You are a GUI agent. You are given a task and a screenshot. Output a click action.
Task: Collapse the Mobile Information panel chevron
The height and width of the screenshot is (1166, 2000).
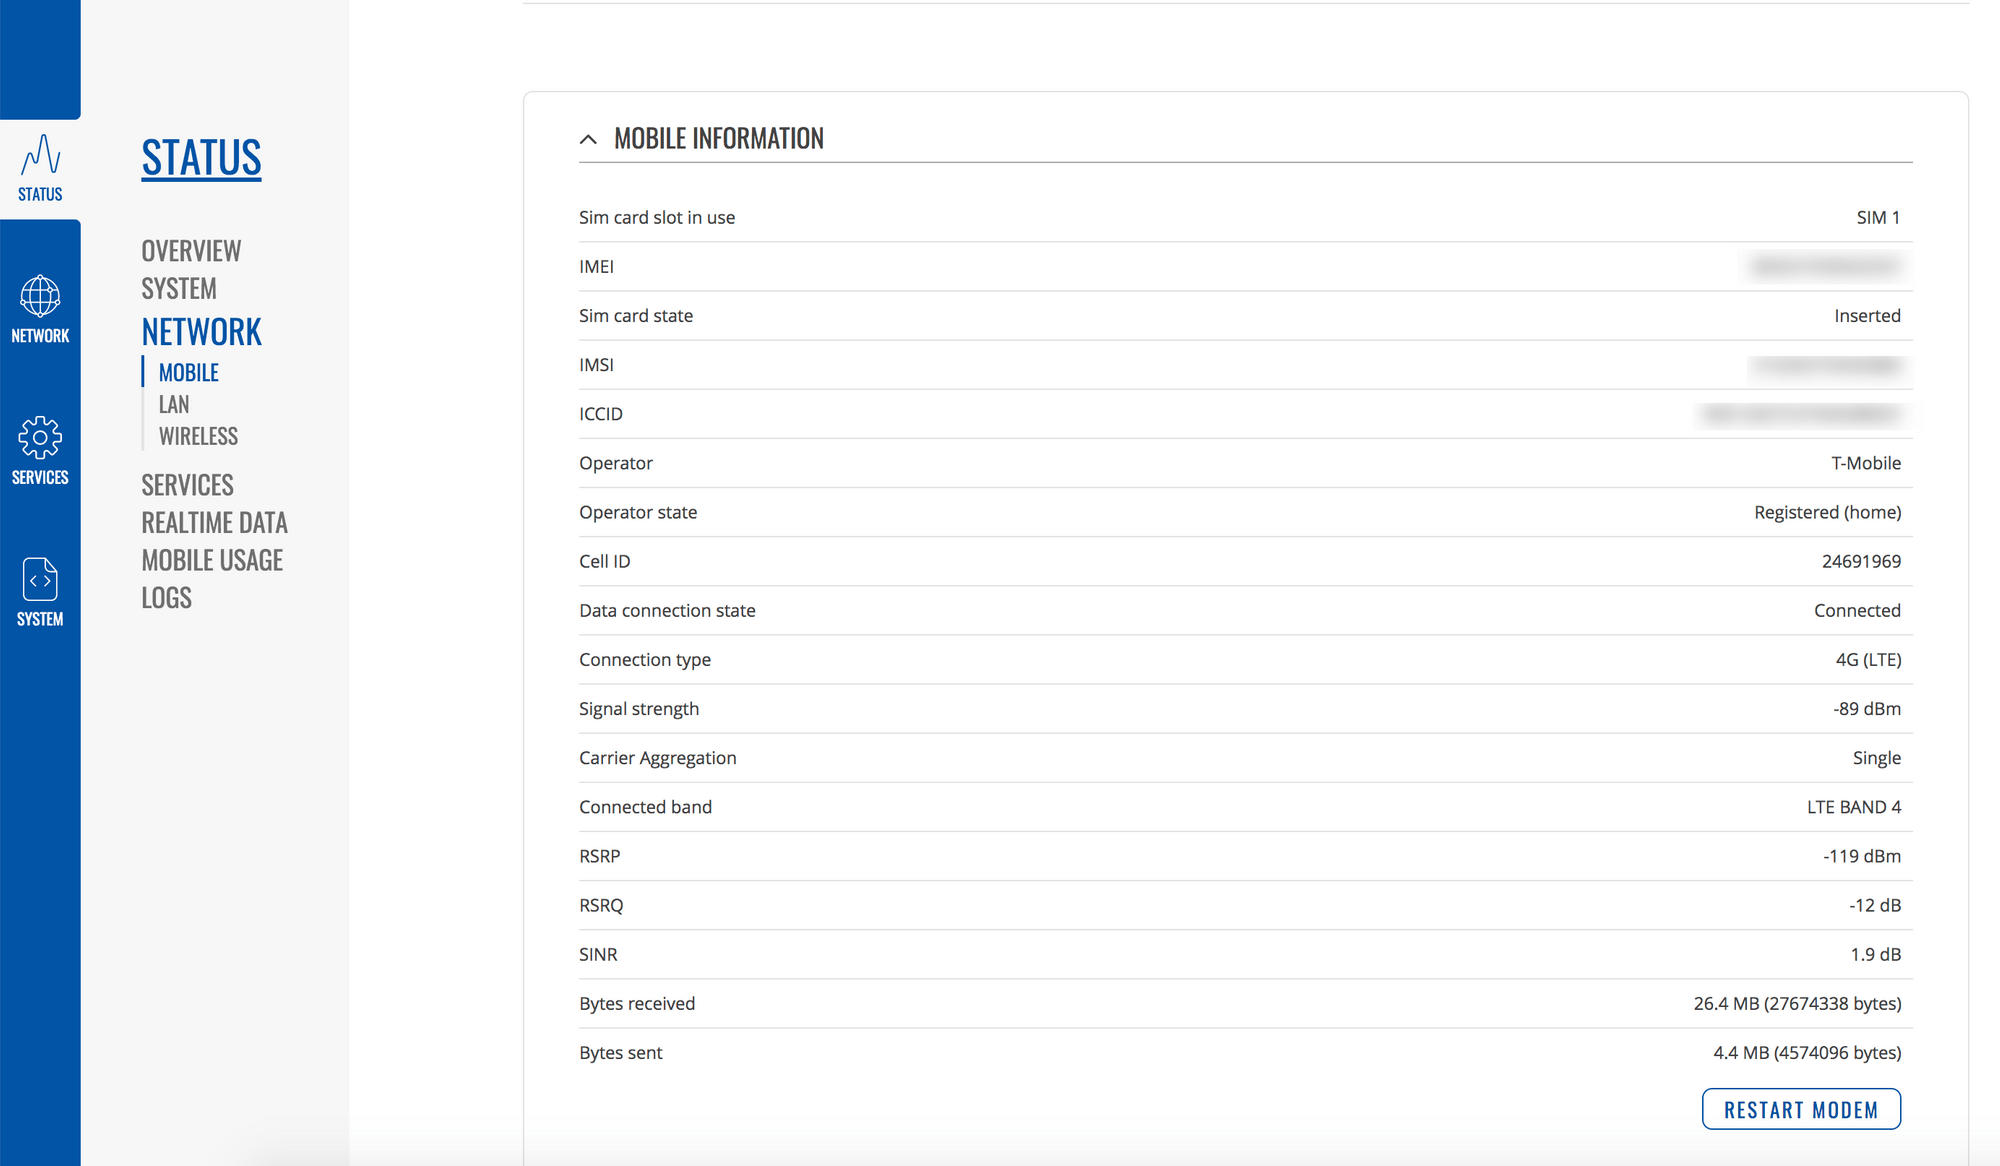click(588, 139)
